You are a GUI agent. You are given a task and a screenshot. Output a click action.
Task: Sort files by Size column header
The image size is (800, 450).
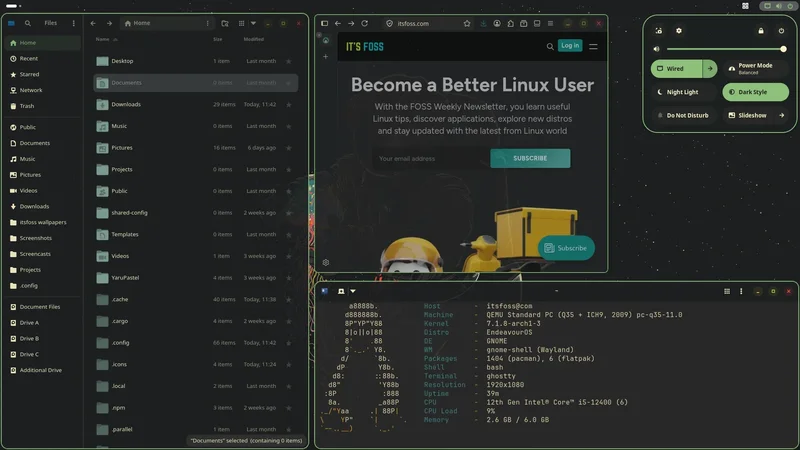click(x=217, y=39)
